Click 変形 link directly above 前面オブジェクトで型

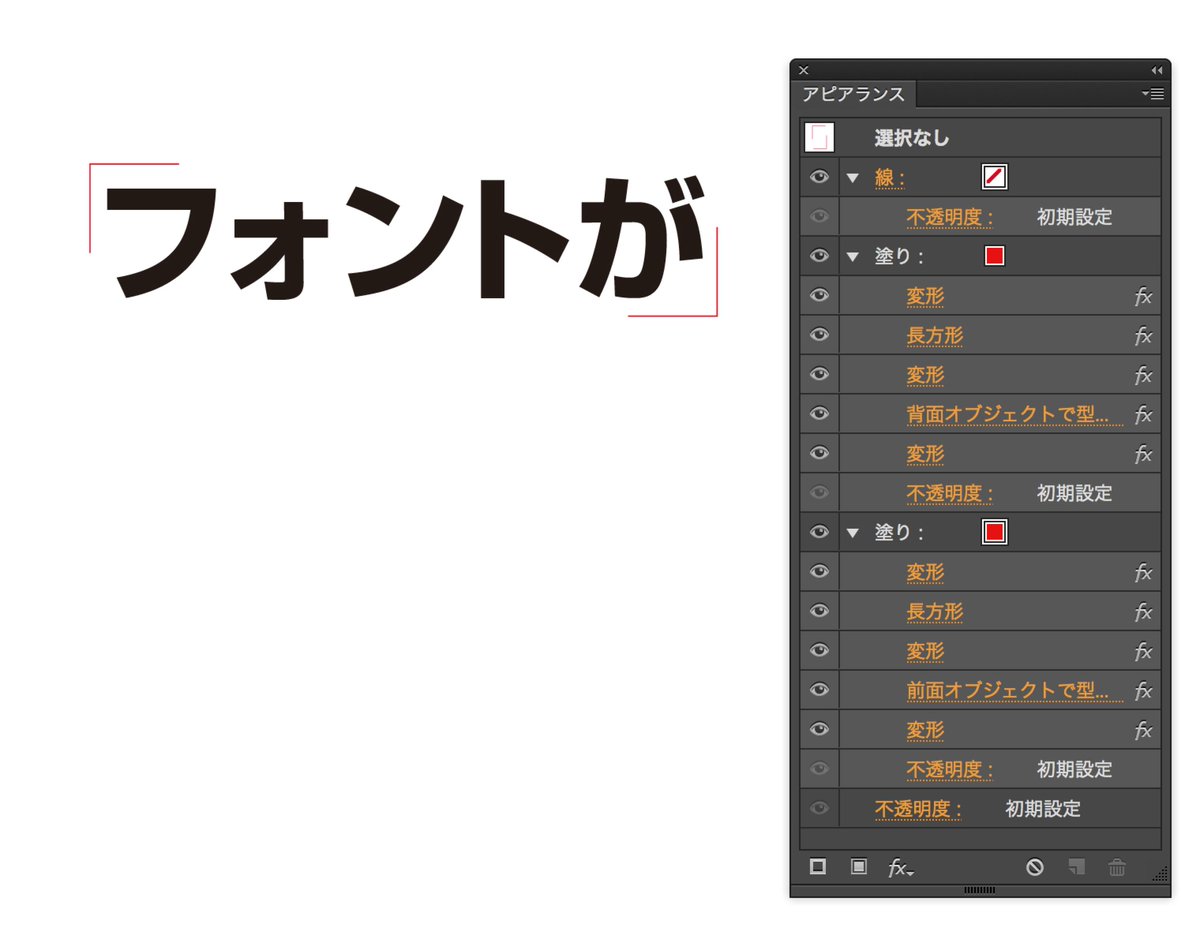coord(925,652)
